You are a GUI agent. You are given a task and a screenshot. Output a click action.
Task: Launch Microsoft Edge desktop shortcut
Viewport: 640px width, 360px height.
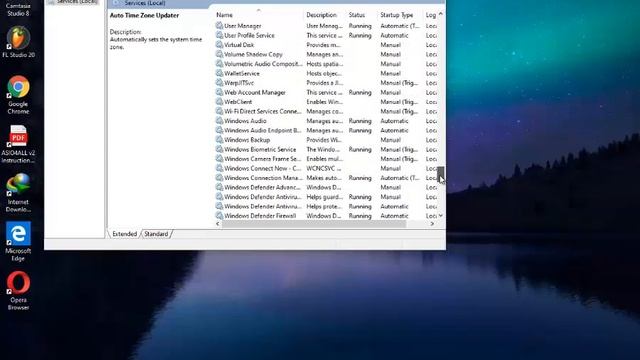[x=18, y=242]
